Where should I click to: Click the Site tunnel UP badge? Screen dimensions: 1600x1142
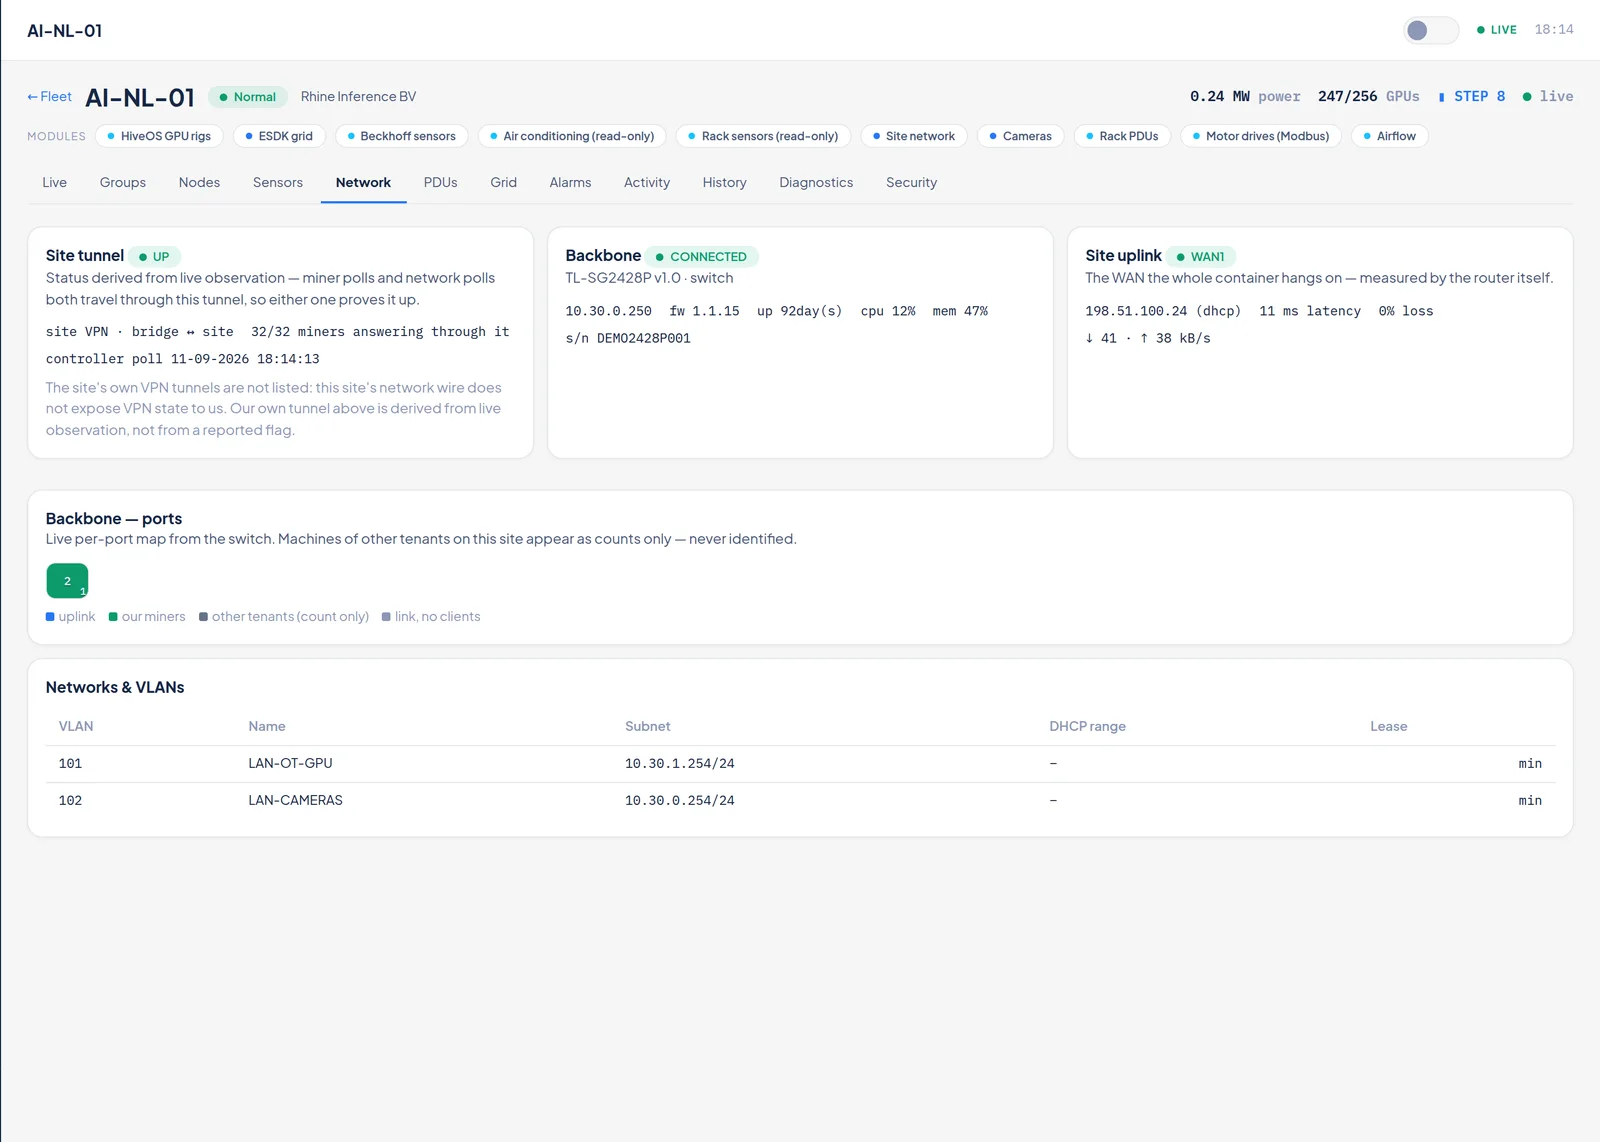[x=154, y=257]
